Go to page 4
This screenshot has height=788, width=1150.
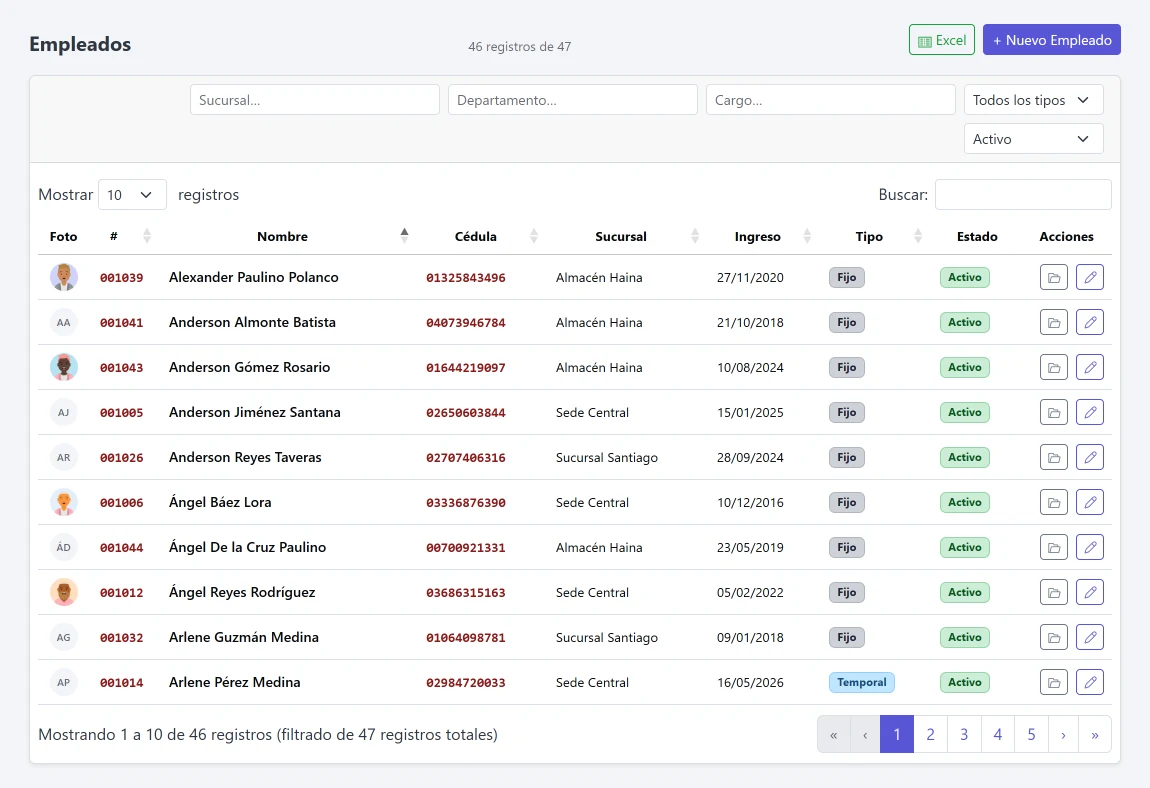(997, 734)
